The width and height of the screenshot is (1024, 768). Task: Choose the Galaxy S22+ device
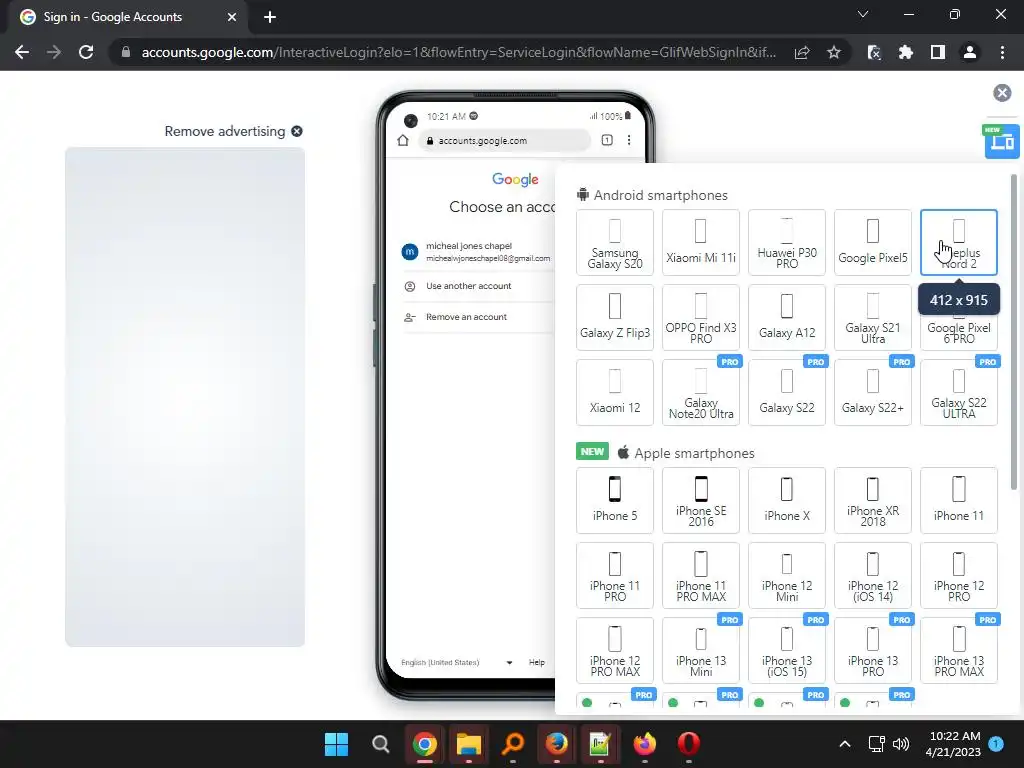pyautogui.click(x=872, y=392)
